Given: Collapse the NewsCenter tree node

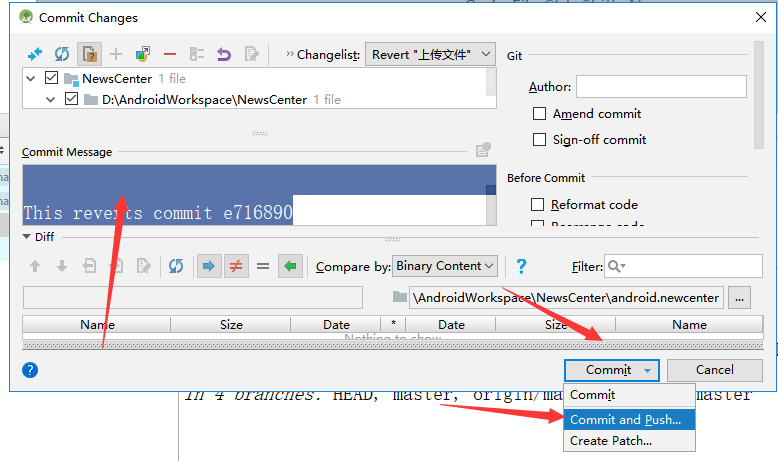Looking at the screenshot, I should 31,78.
